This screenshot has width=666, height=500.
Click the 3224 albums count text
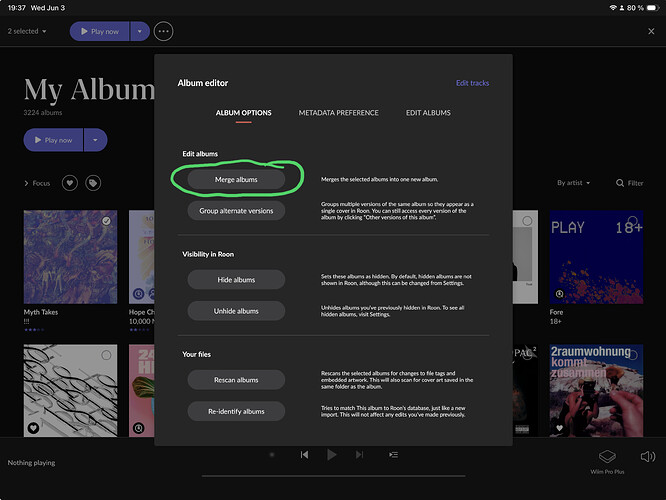tap(42, 113)
